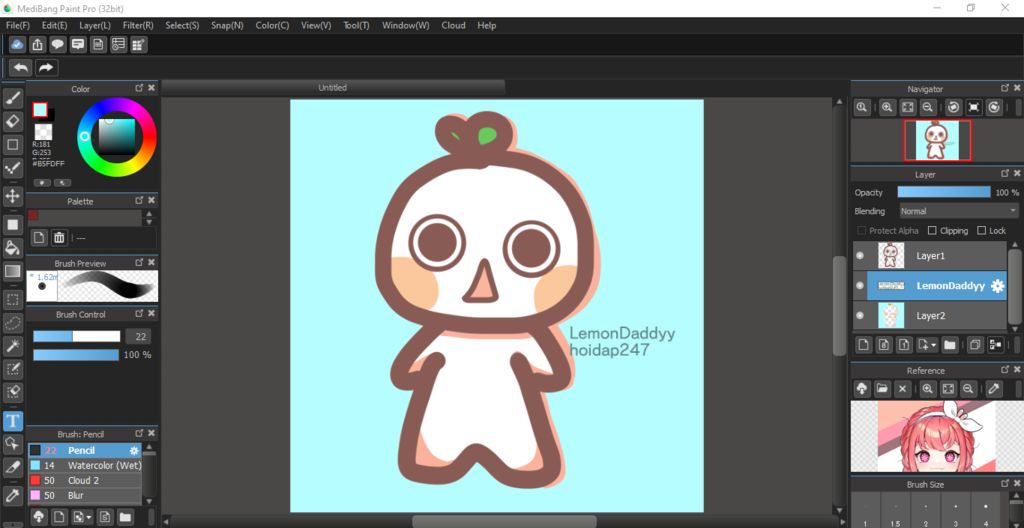Select the Gradient tool
Image resolution: width=1024 pixels, height=528 pixels.
[x=12, y=271]
